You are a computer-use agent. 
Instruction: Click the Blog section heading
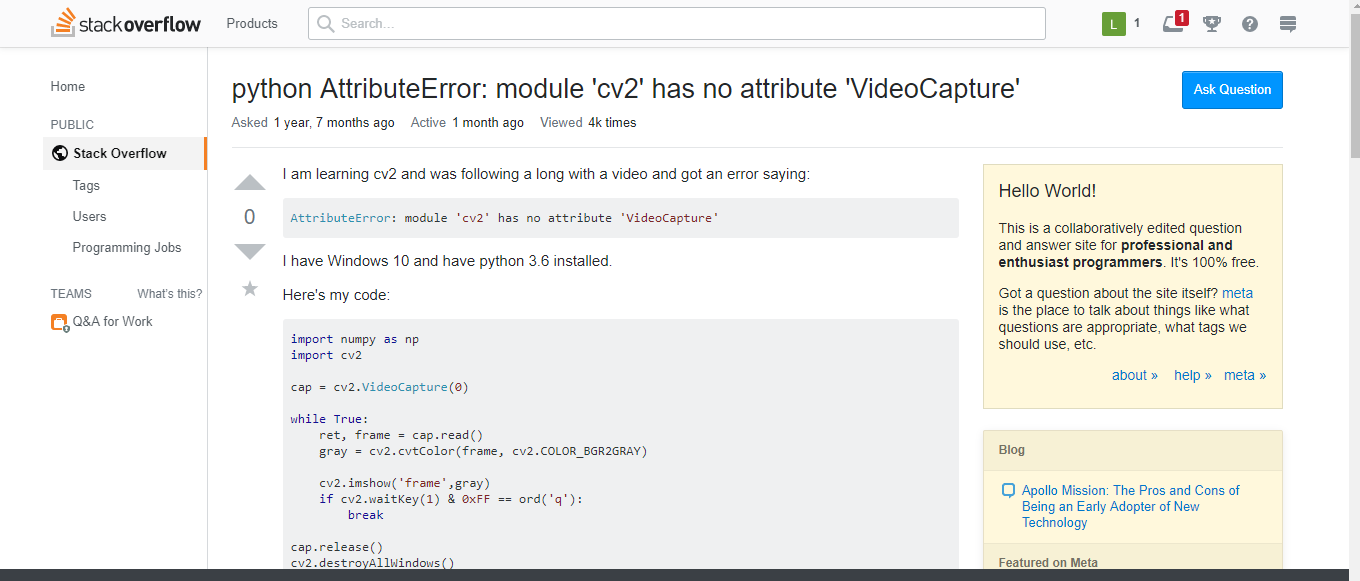(1012, 450)
